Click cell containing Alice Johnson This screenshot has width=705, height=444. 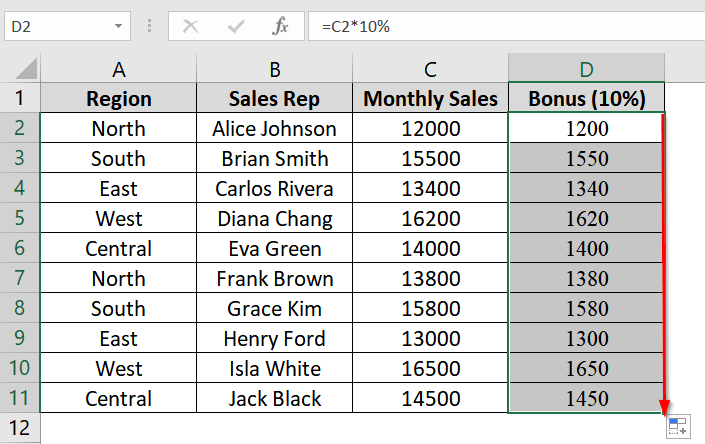[275, 128]
